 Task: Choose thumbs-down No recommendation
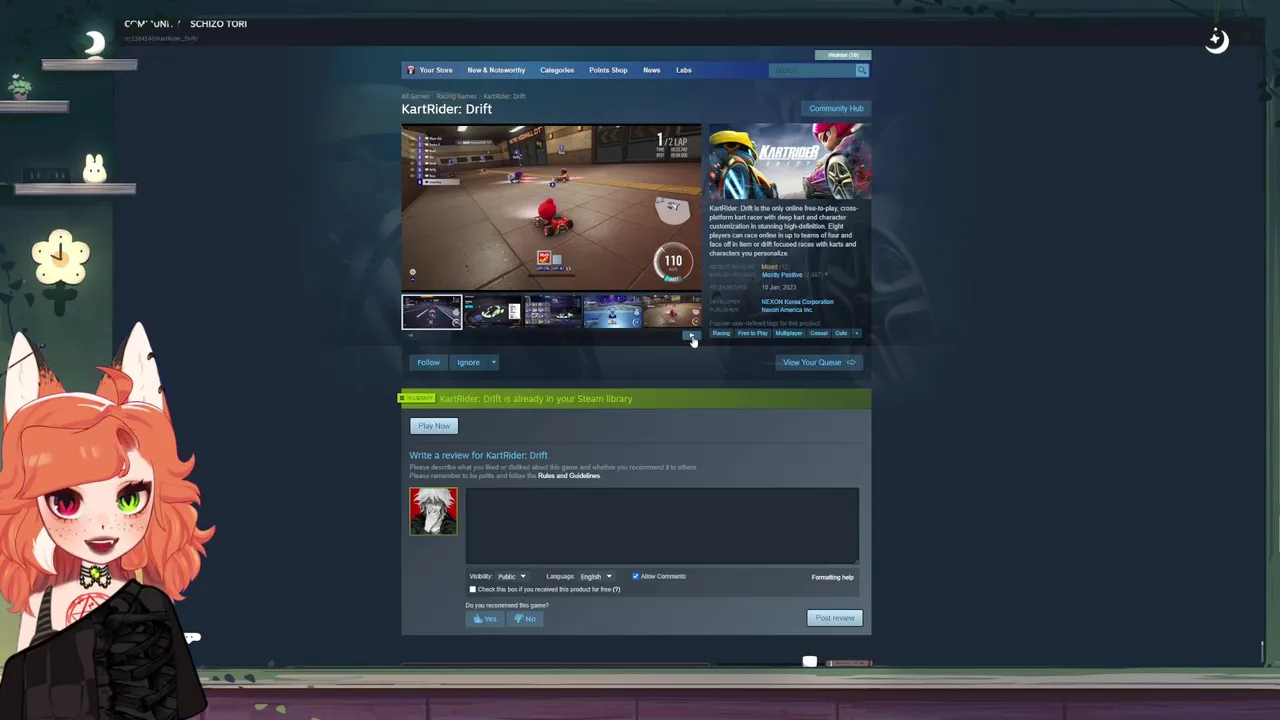525,619
